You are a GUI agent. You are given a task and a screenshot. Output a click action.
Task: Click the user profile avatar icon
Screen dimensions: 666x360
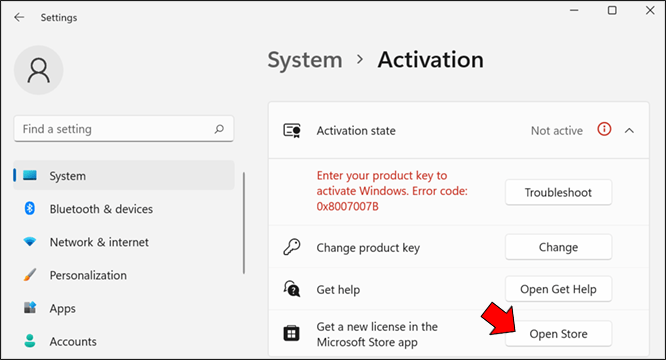[x=39, y=70]
